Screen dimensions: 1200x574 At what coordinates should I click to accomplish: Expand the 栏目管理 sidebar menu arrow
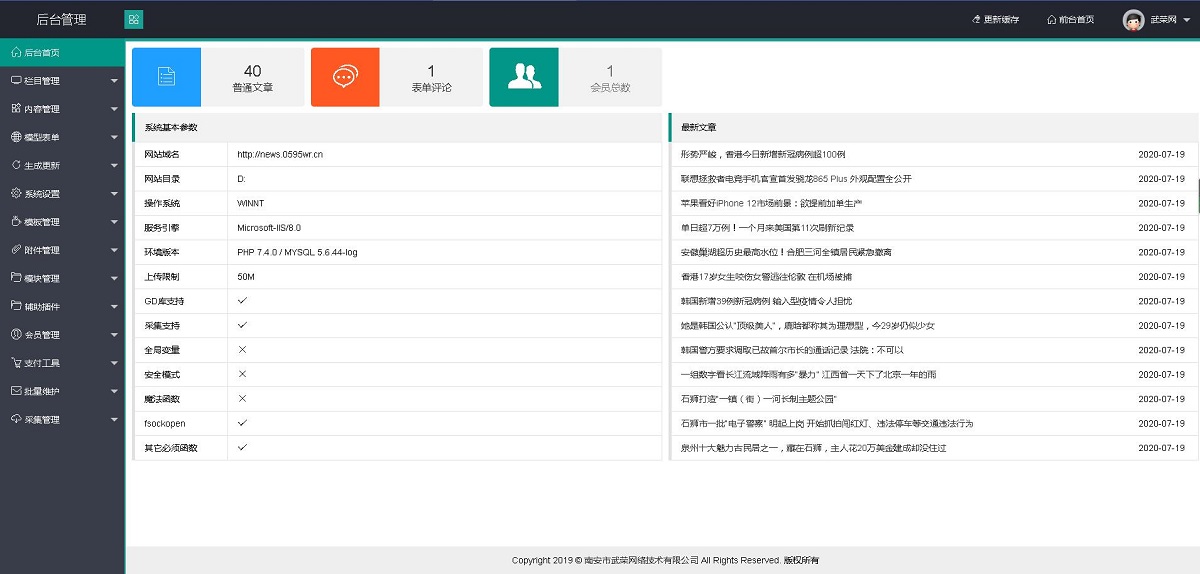pyautogui.click(x=114, y=81)
